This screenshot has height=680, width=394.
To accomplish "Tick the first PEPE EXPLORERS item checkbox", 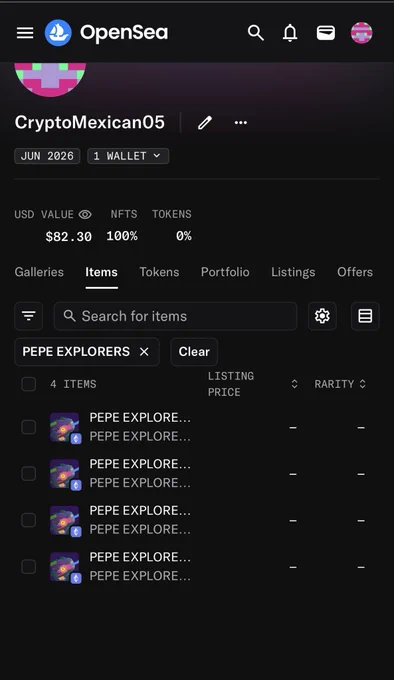I will tap(29, 427).
